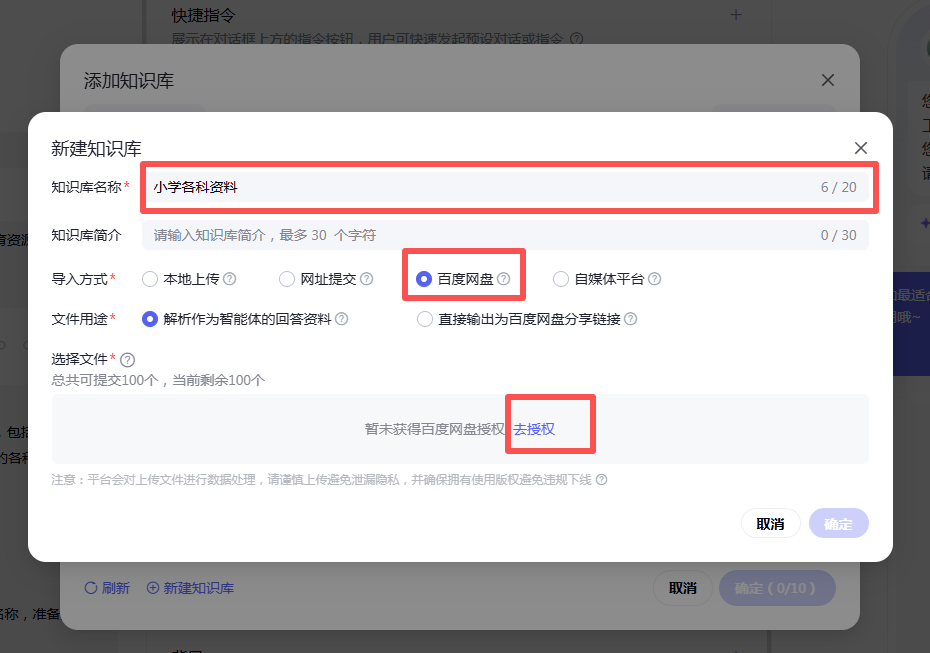Click 取消 in 添加知识库 dialog

point(683,588)
